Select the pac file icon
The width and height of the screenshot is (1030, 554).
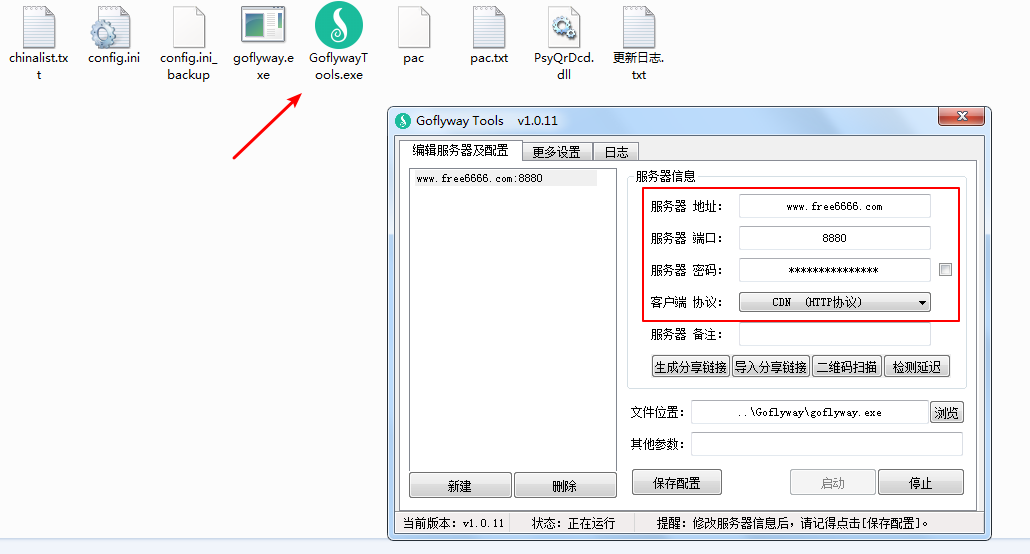tap(414, 27)
